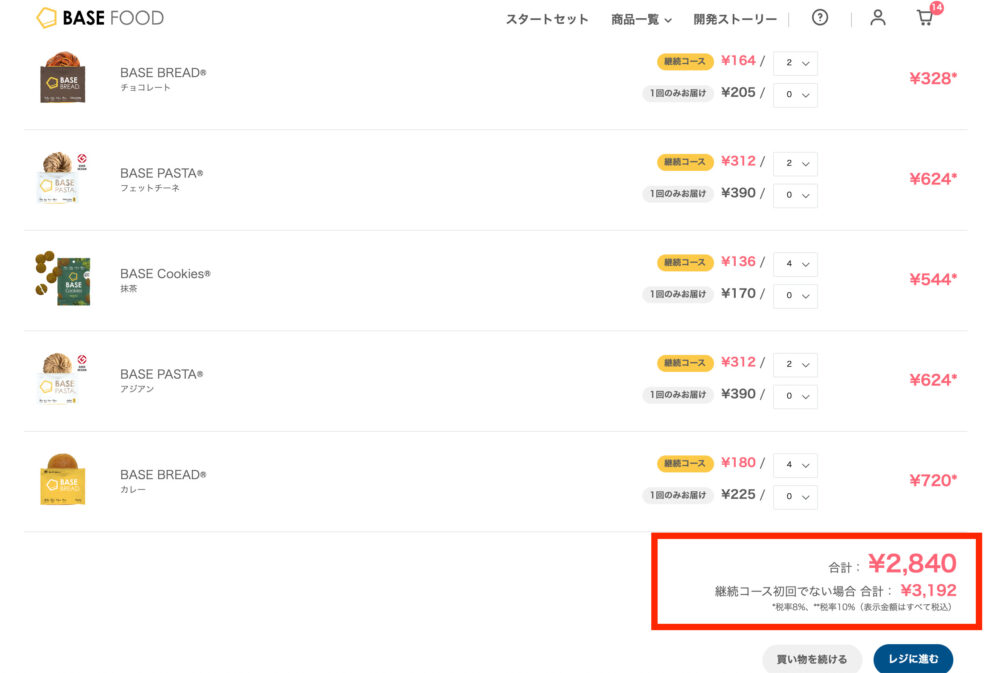Click the ¥164 継続コース unit price
This screenshot has height=673, width=1000.
point(738,61)
